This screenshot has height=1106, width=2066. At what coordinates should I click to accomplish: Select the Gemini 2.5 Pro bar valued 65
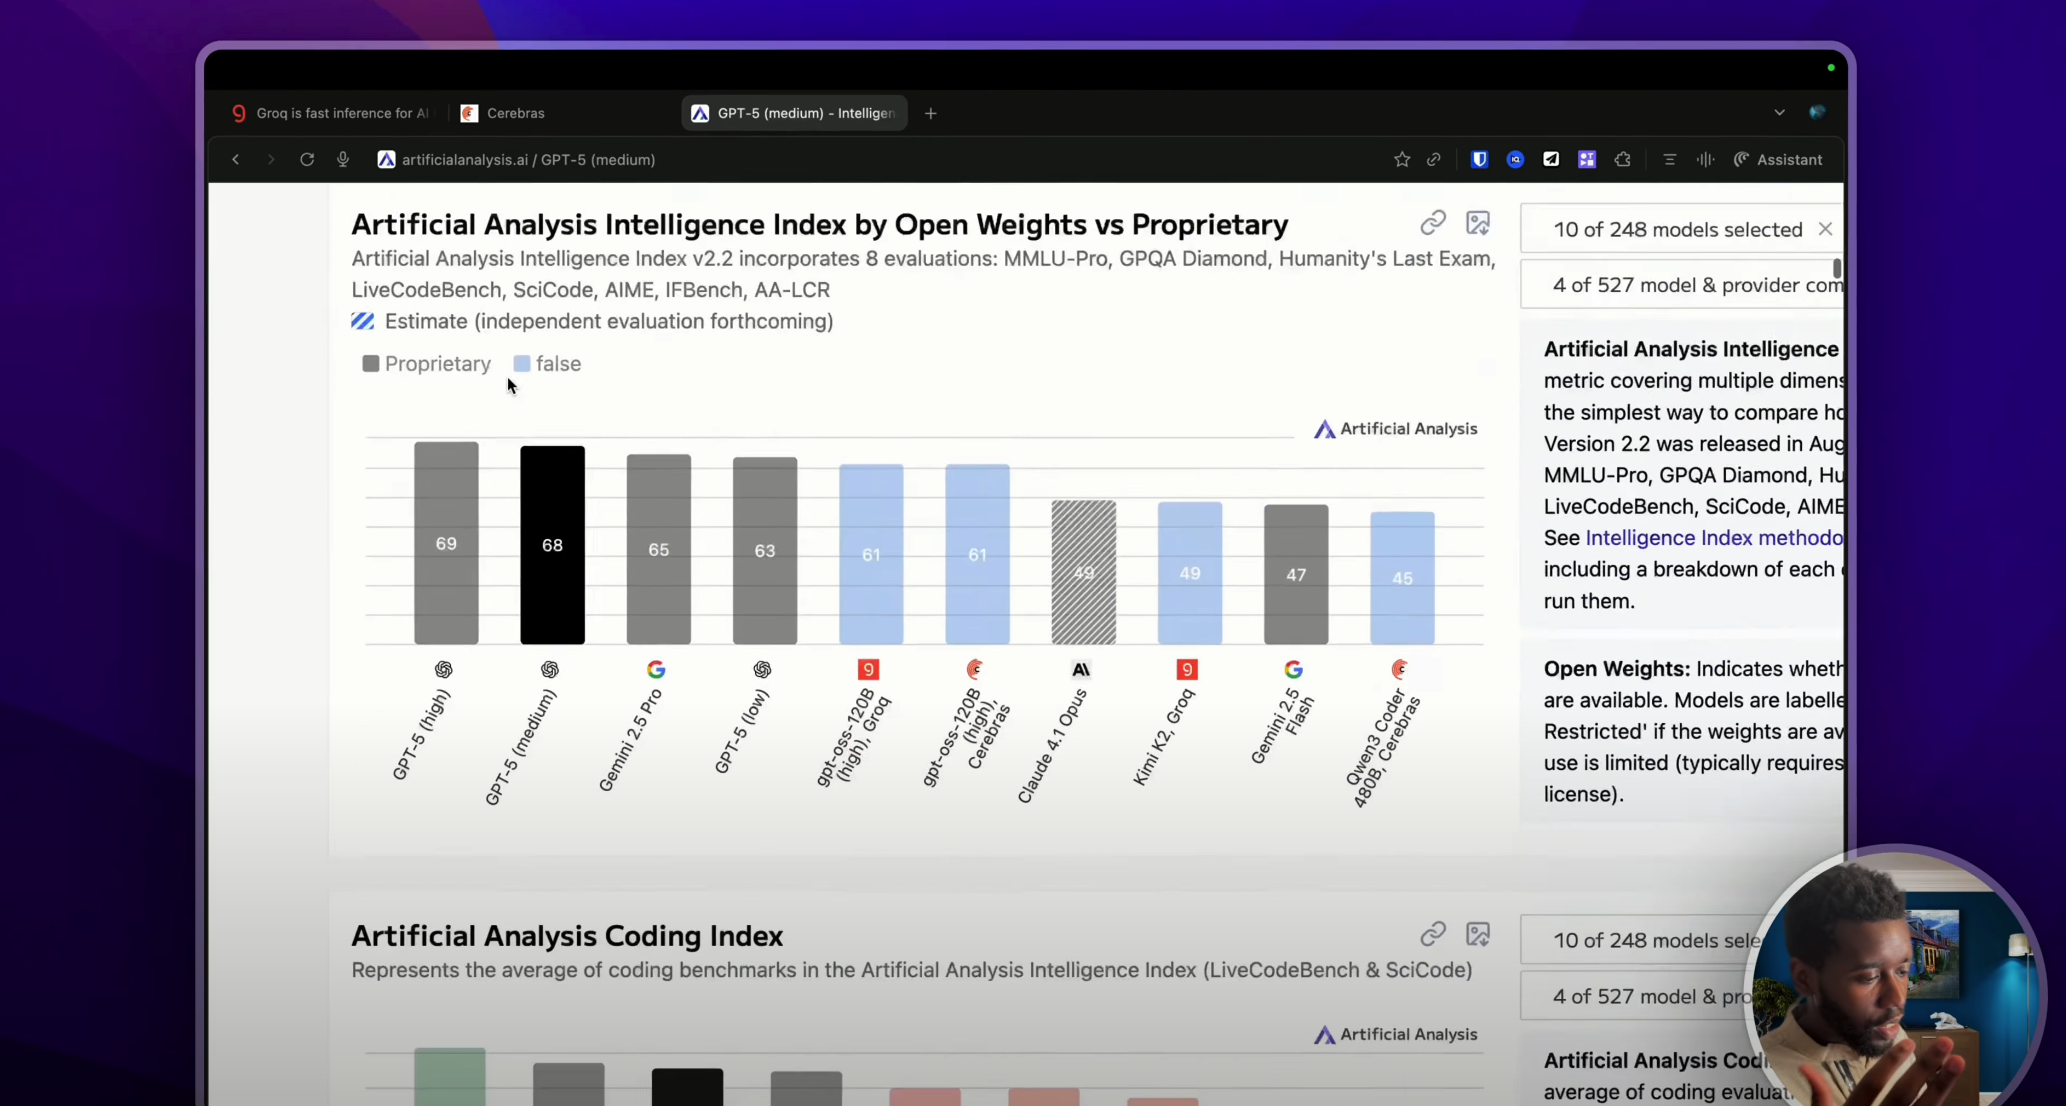[659, 549]
